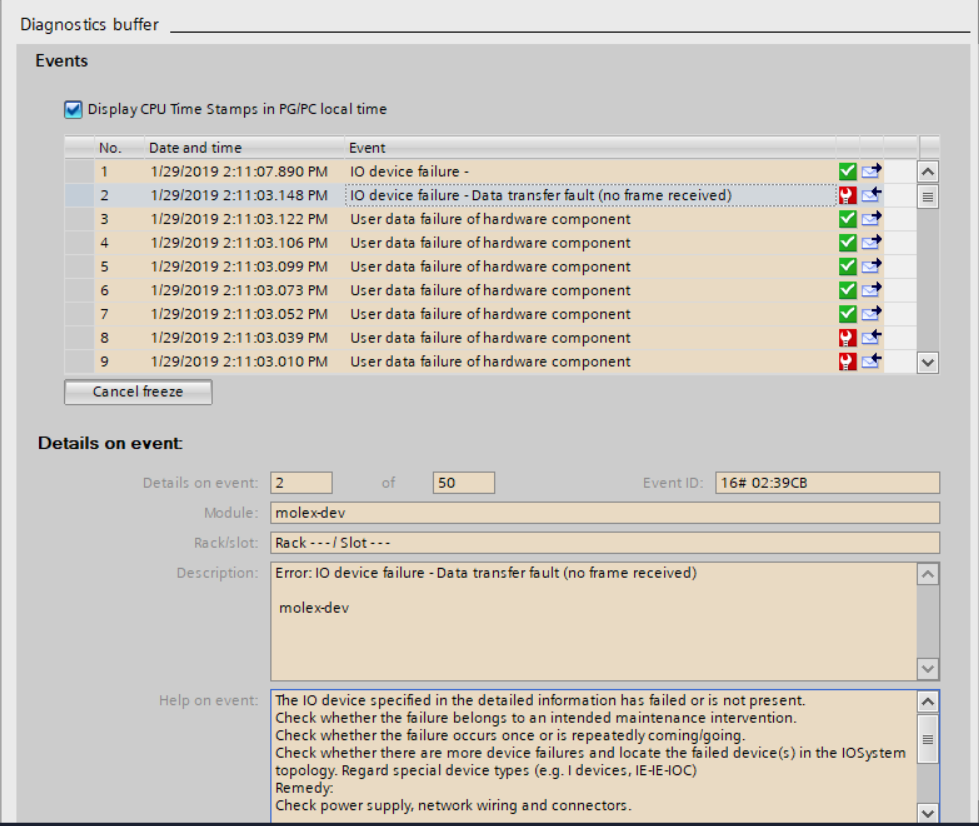Click Module field containing molex-dev
The width and height of the screenshot is (979, 826).
(x=605, y=513)
